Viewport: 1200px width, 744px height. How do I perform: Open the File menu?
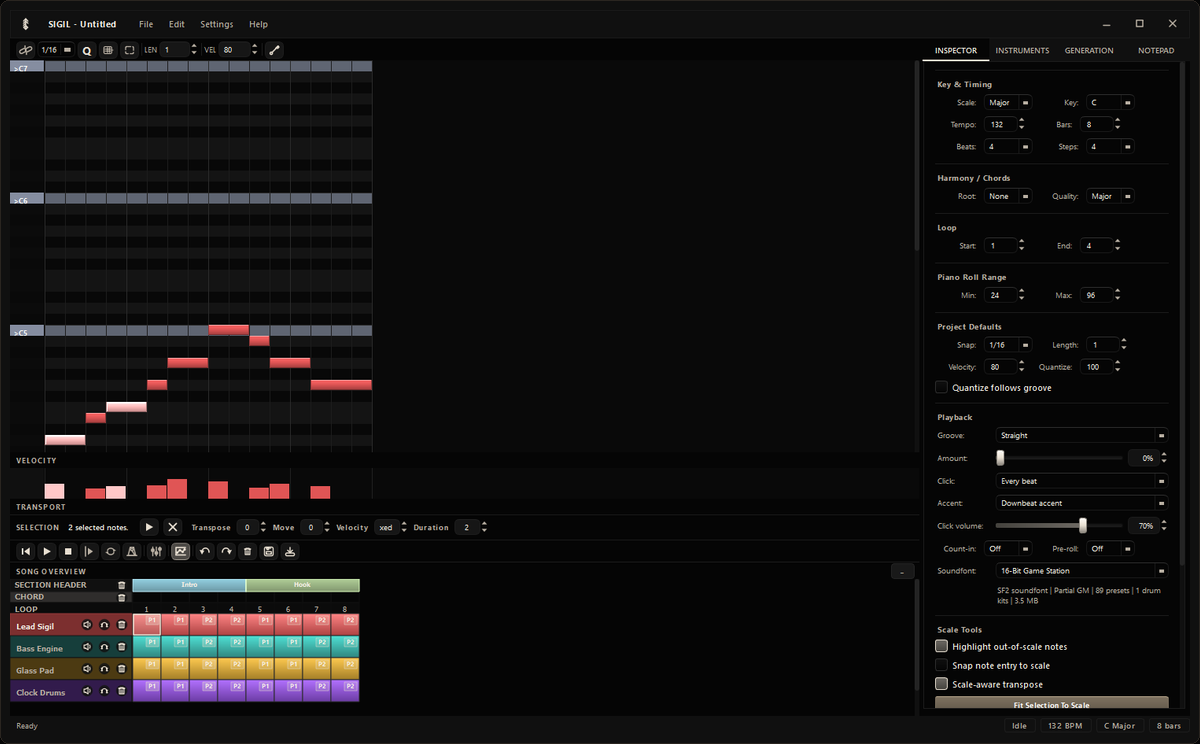146,24
